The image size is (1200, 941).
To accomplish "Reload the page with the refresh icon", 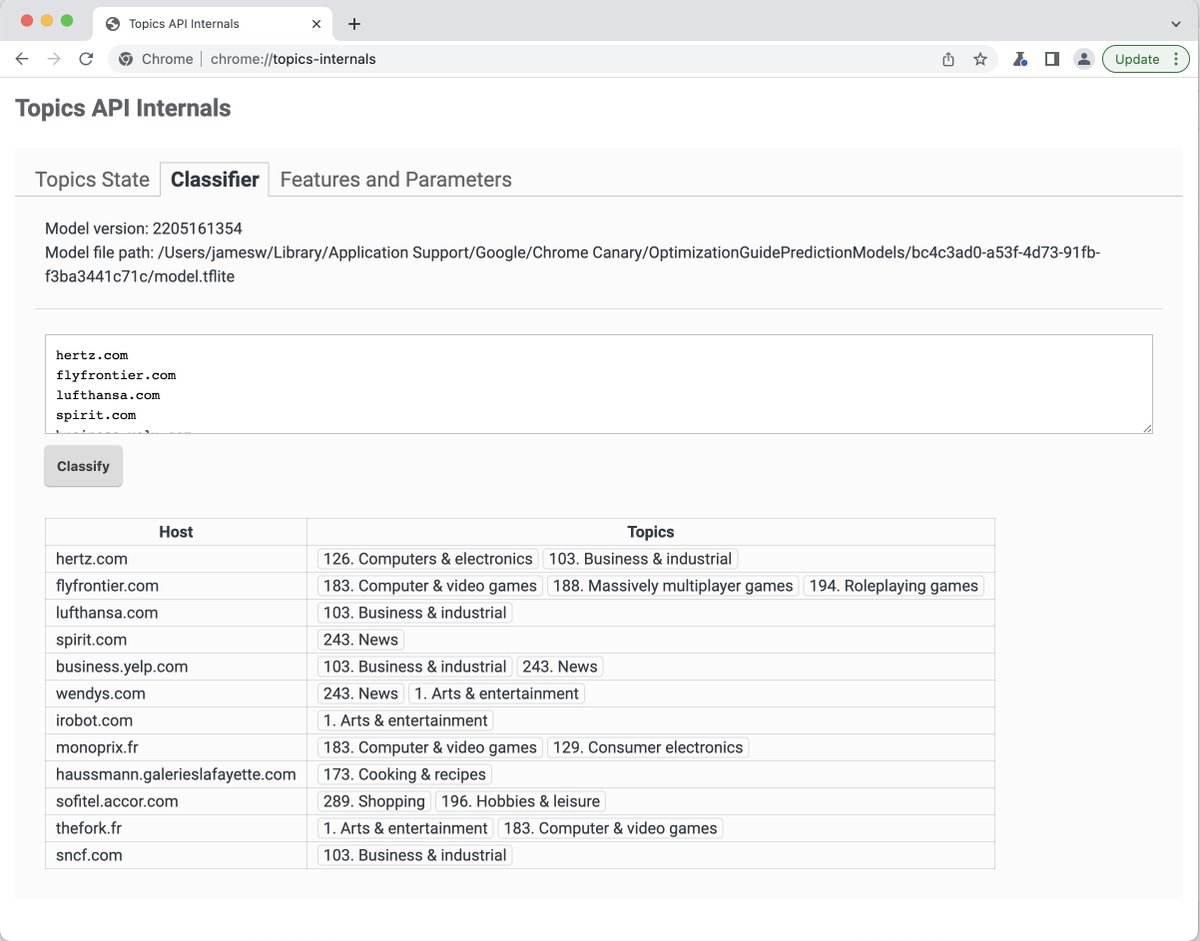I will (x=86, y=59).
